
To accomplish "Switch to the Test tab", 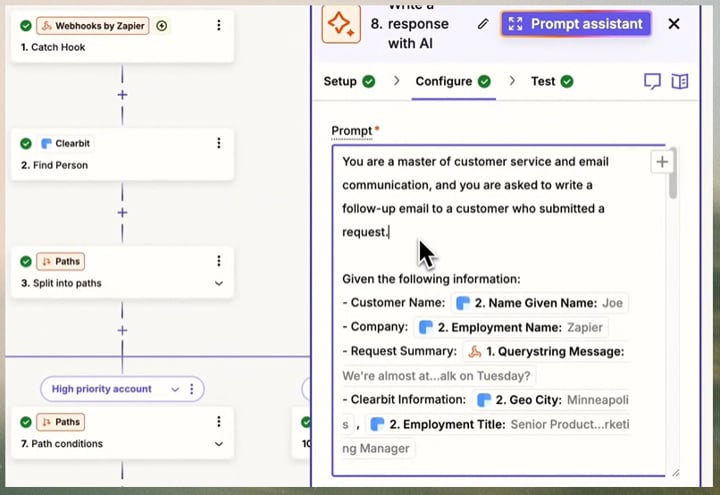I will (552, 81).
